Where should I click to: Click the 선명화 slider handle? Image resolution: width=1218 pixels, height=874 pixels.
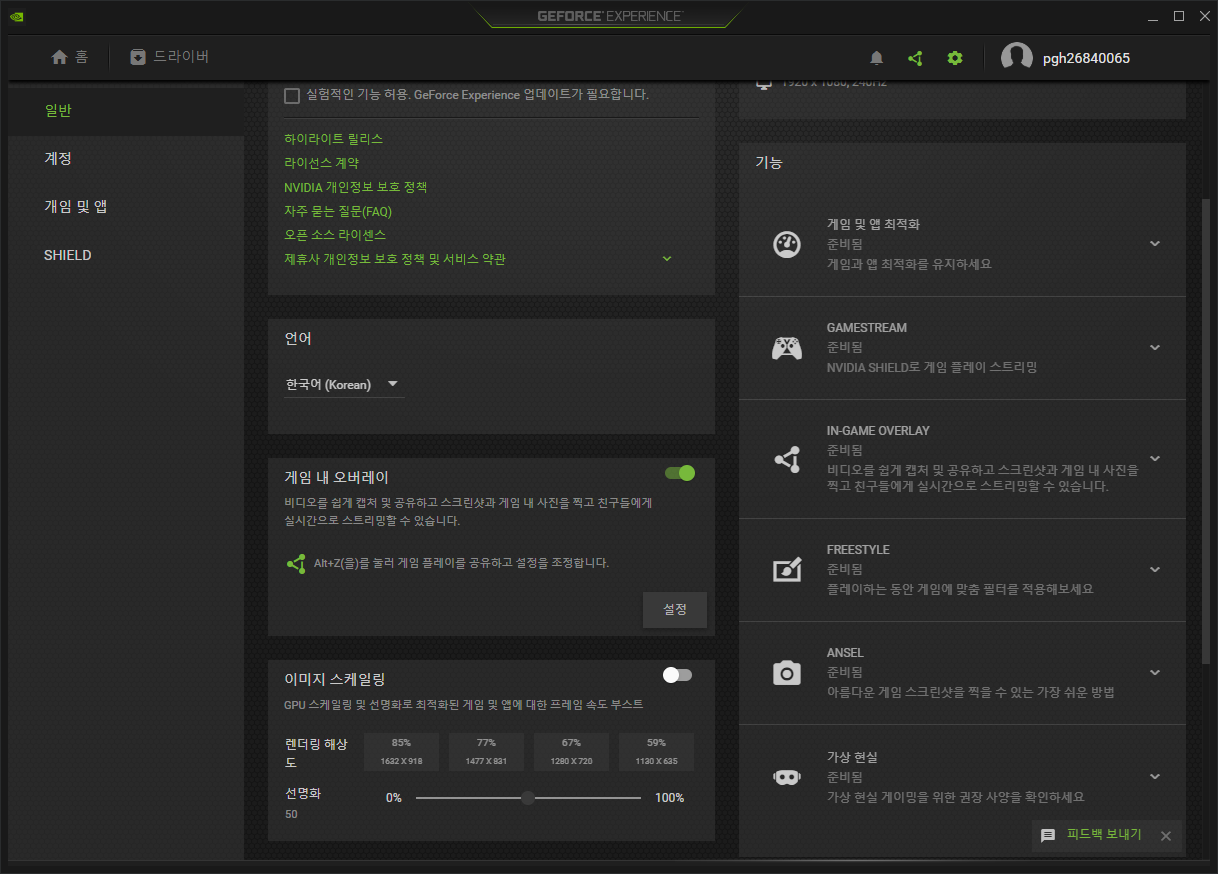tap(528, 798)
